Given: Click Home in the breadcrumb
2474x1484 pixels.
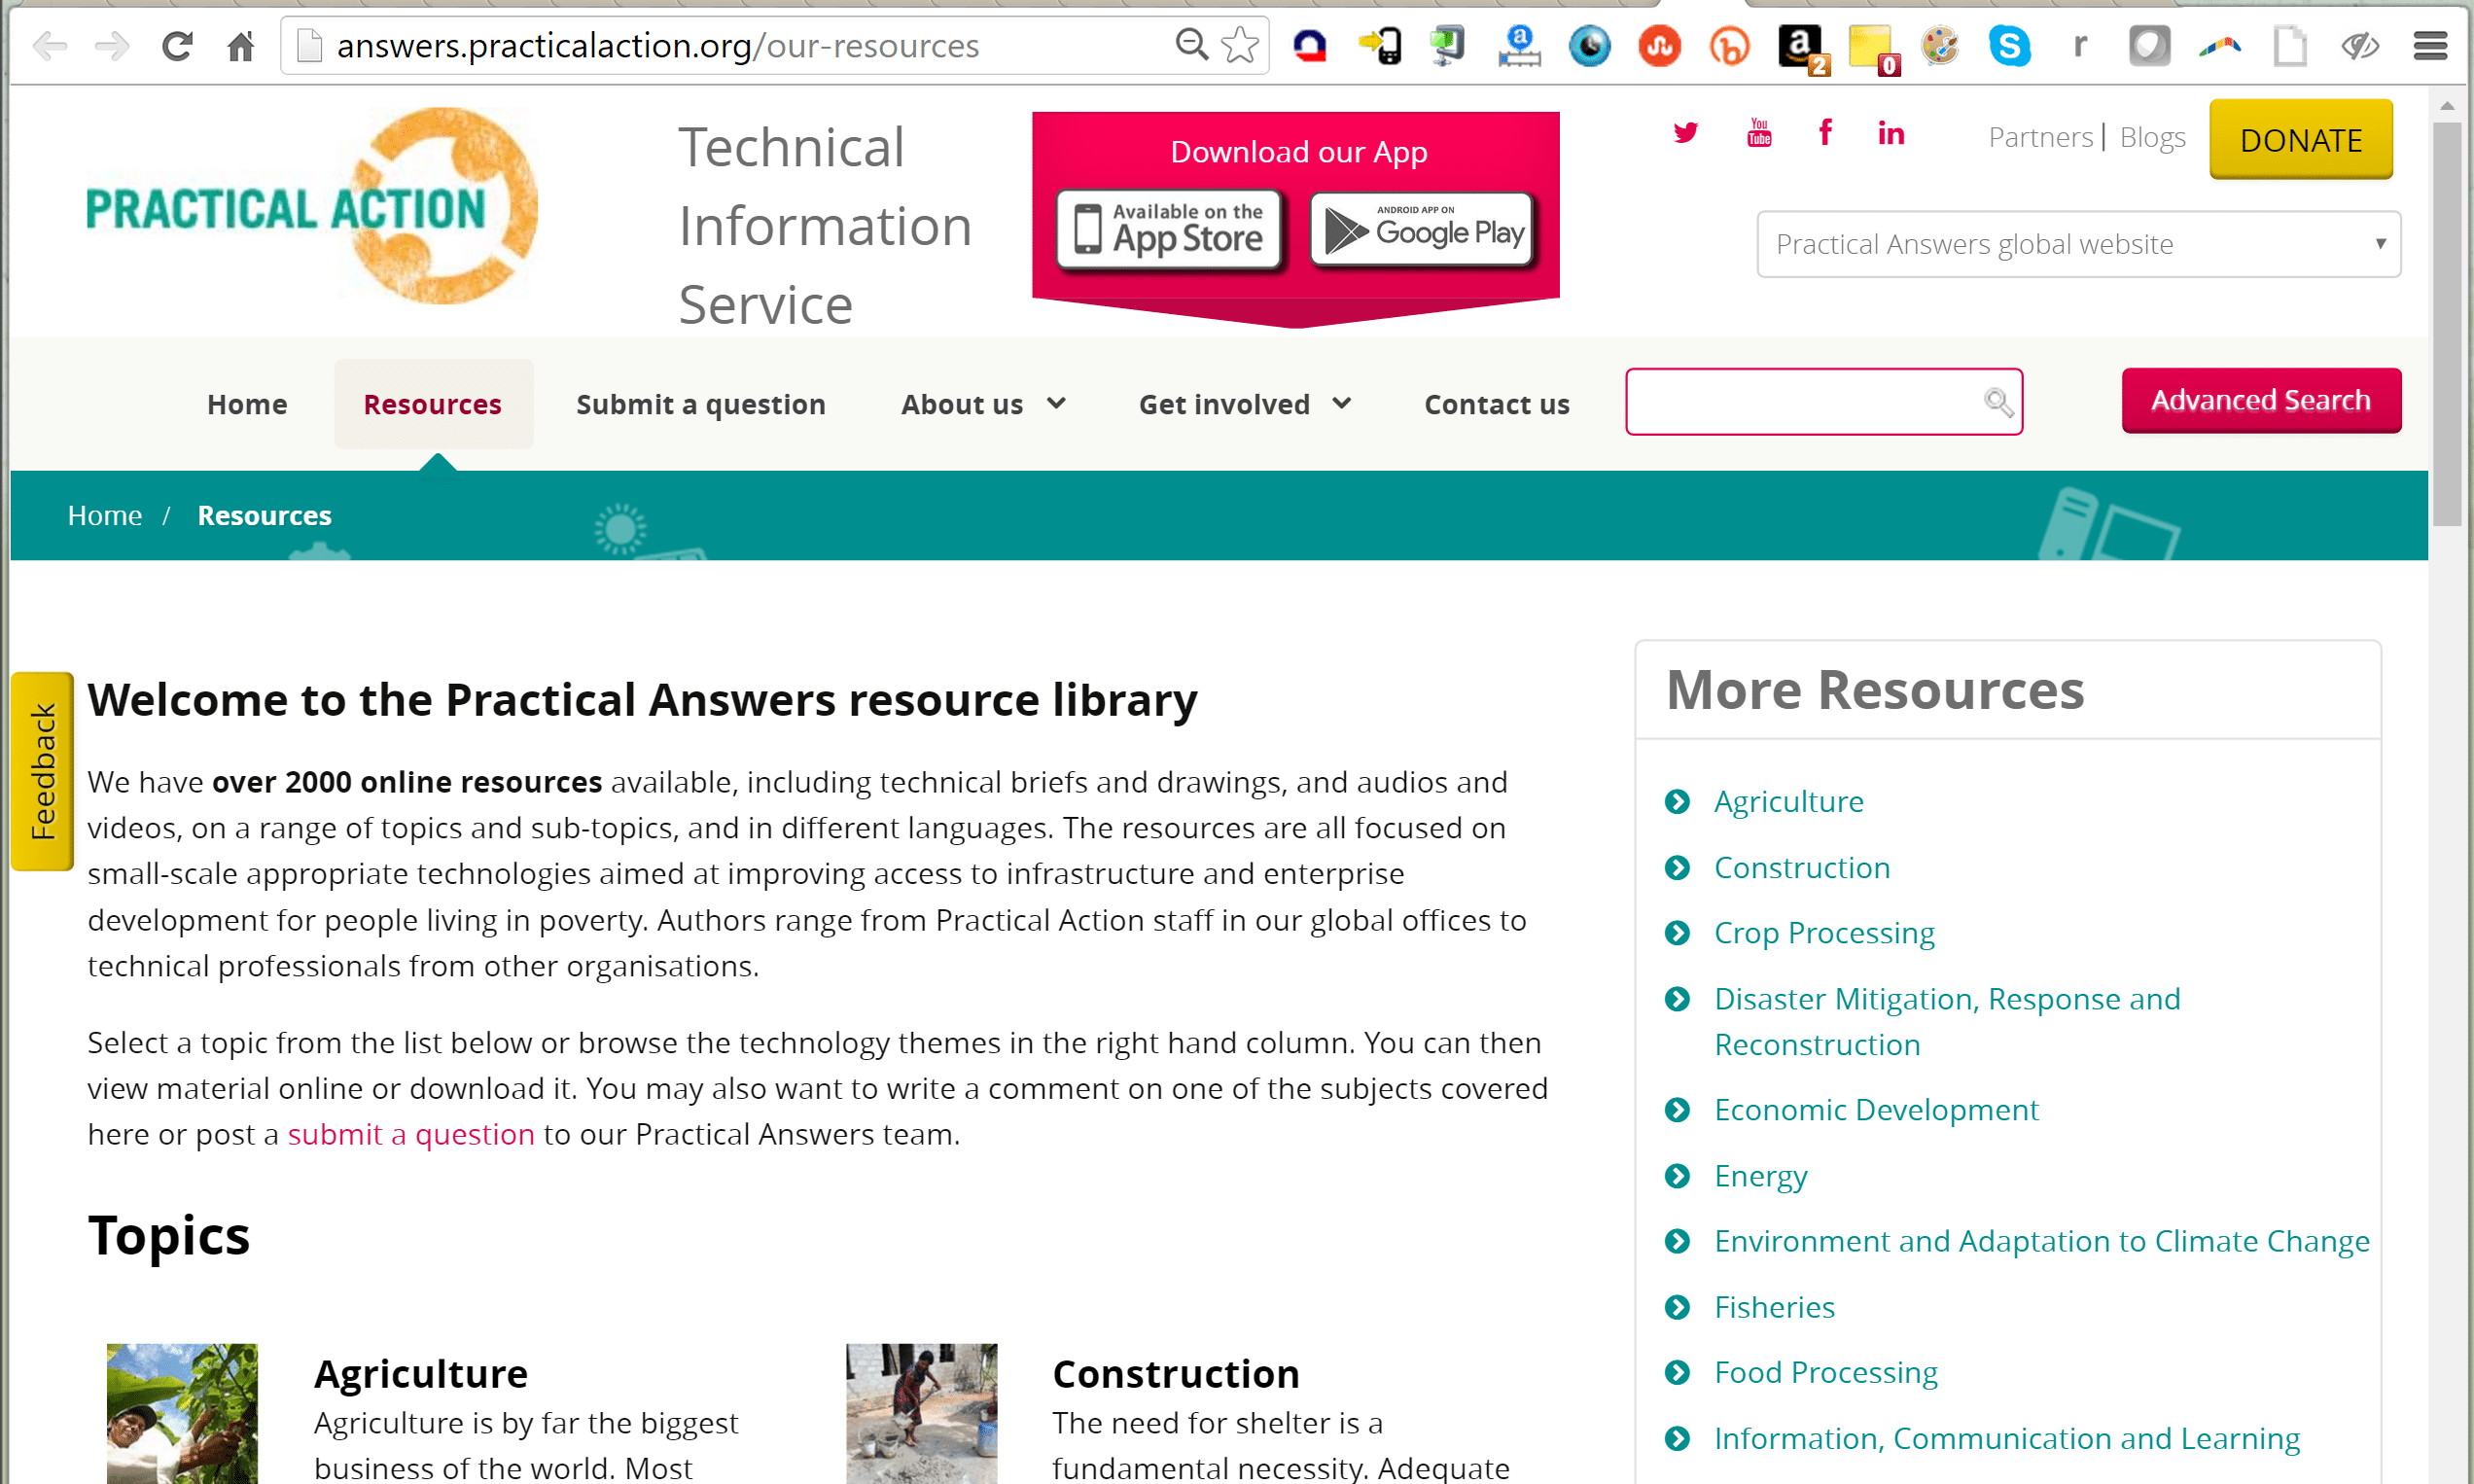Looking at the screenshot, I should pyautogui.click(x=105, y=515).
